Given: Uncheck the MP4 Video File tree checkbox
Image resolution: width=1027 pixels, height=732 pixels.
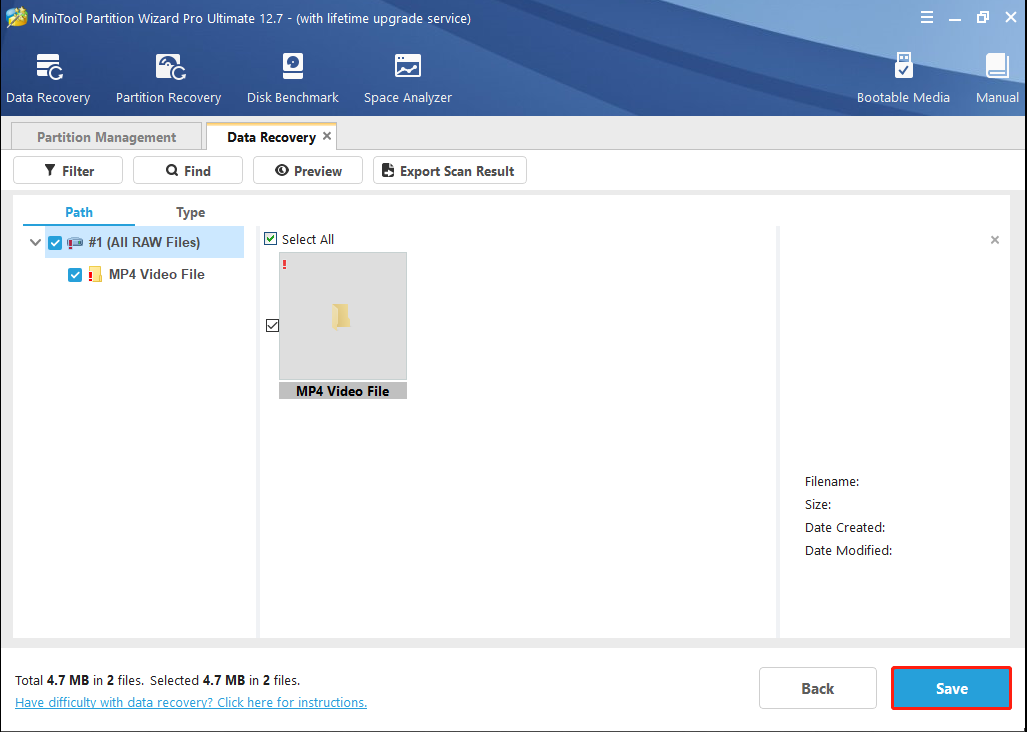Looking at the screenshot, I should pos(75,275).
